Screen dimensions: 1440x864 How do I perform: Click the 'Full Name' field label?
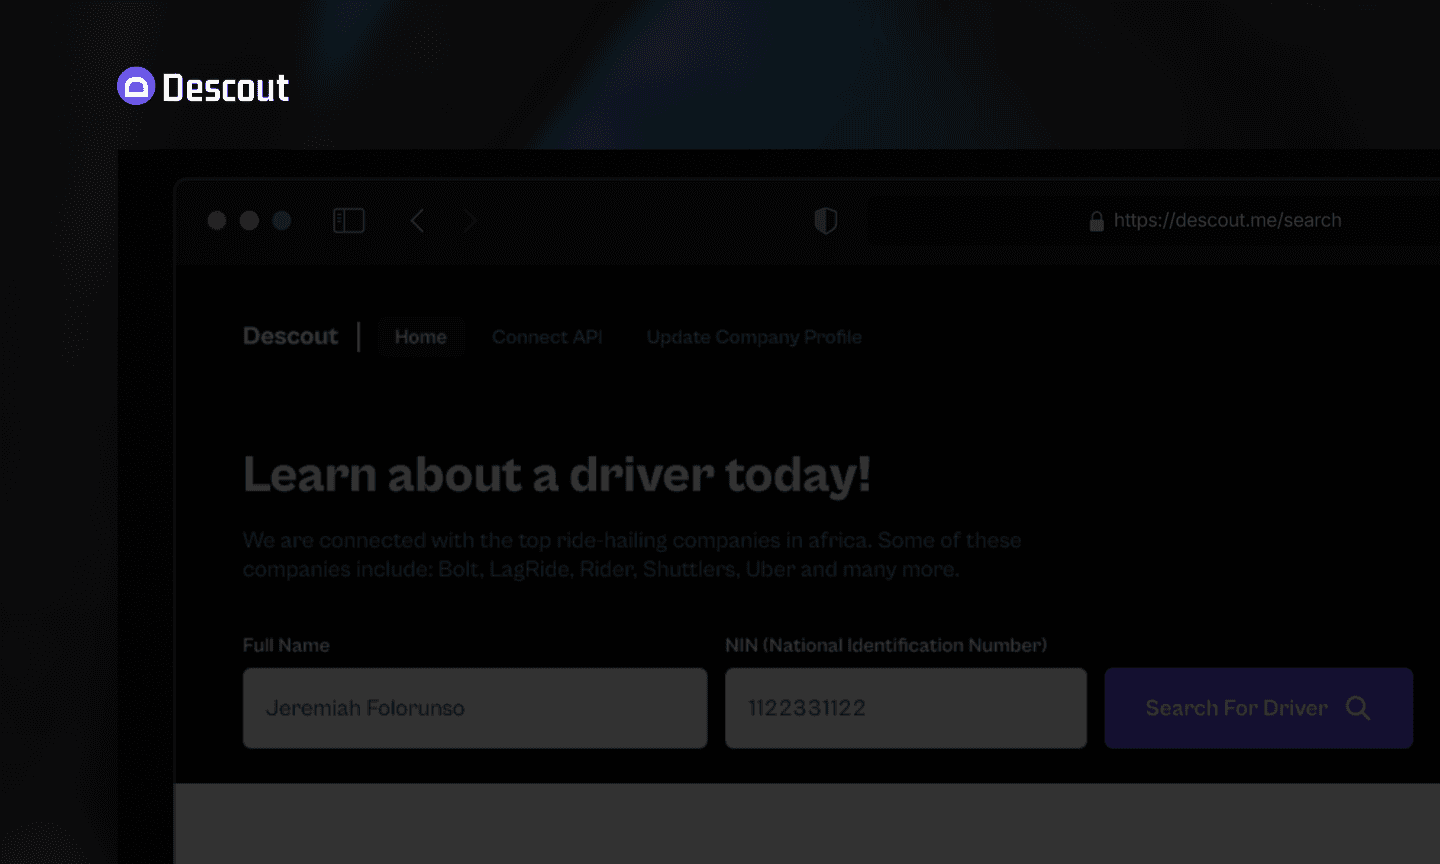pos(286,645)
